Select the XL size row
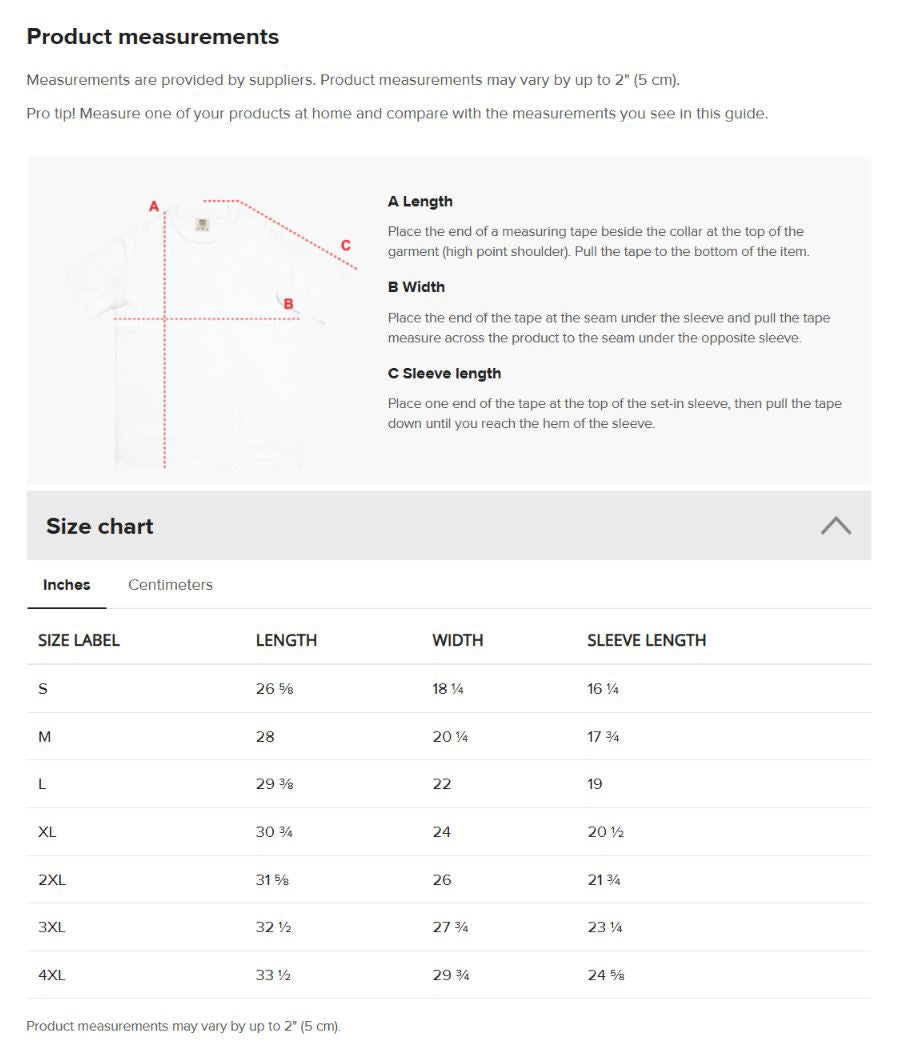 coord(449,832)
